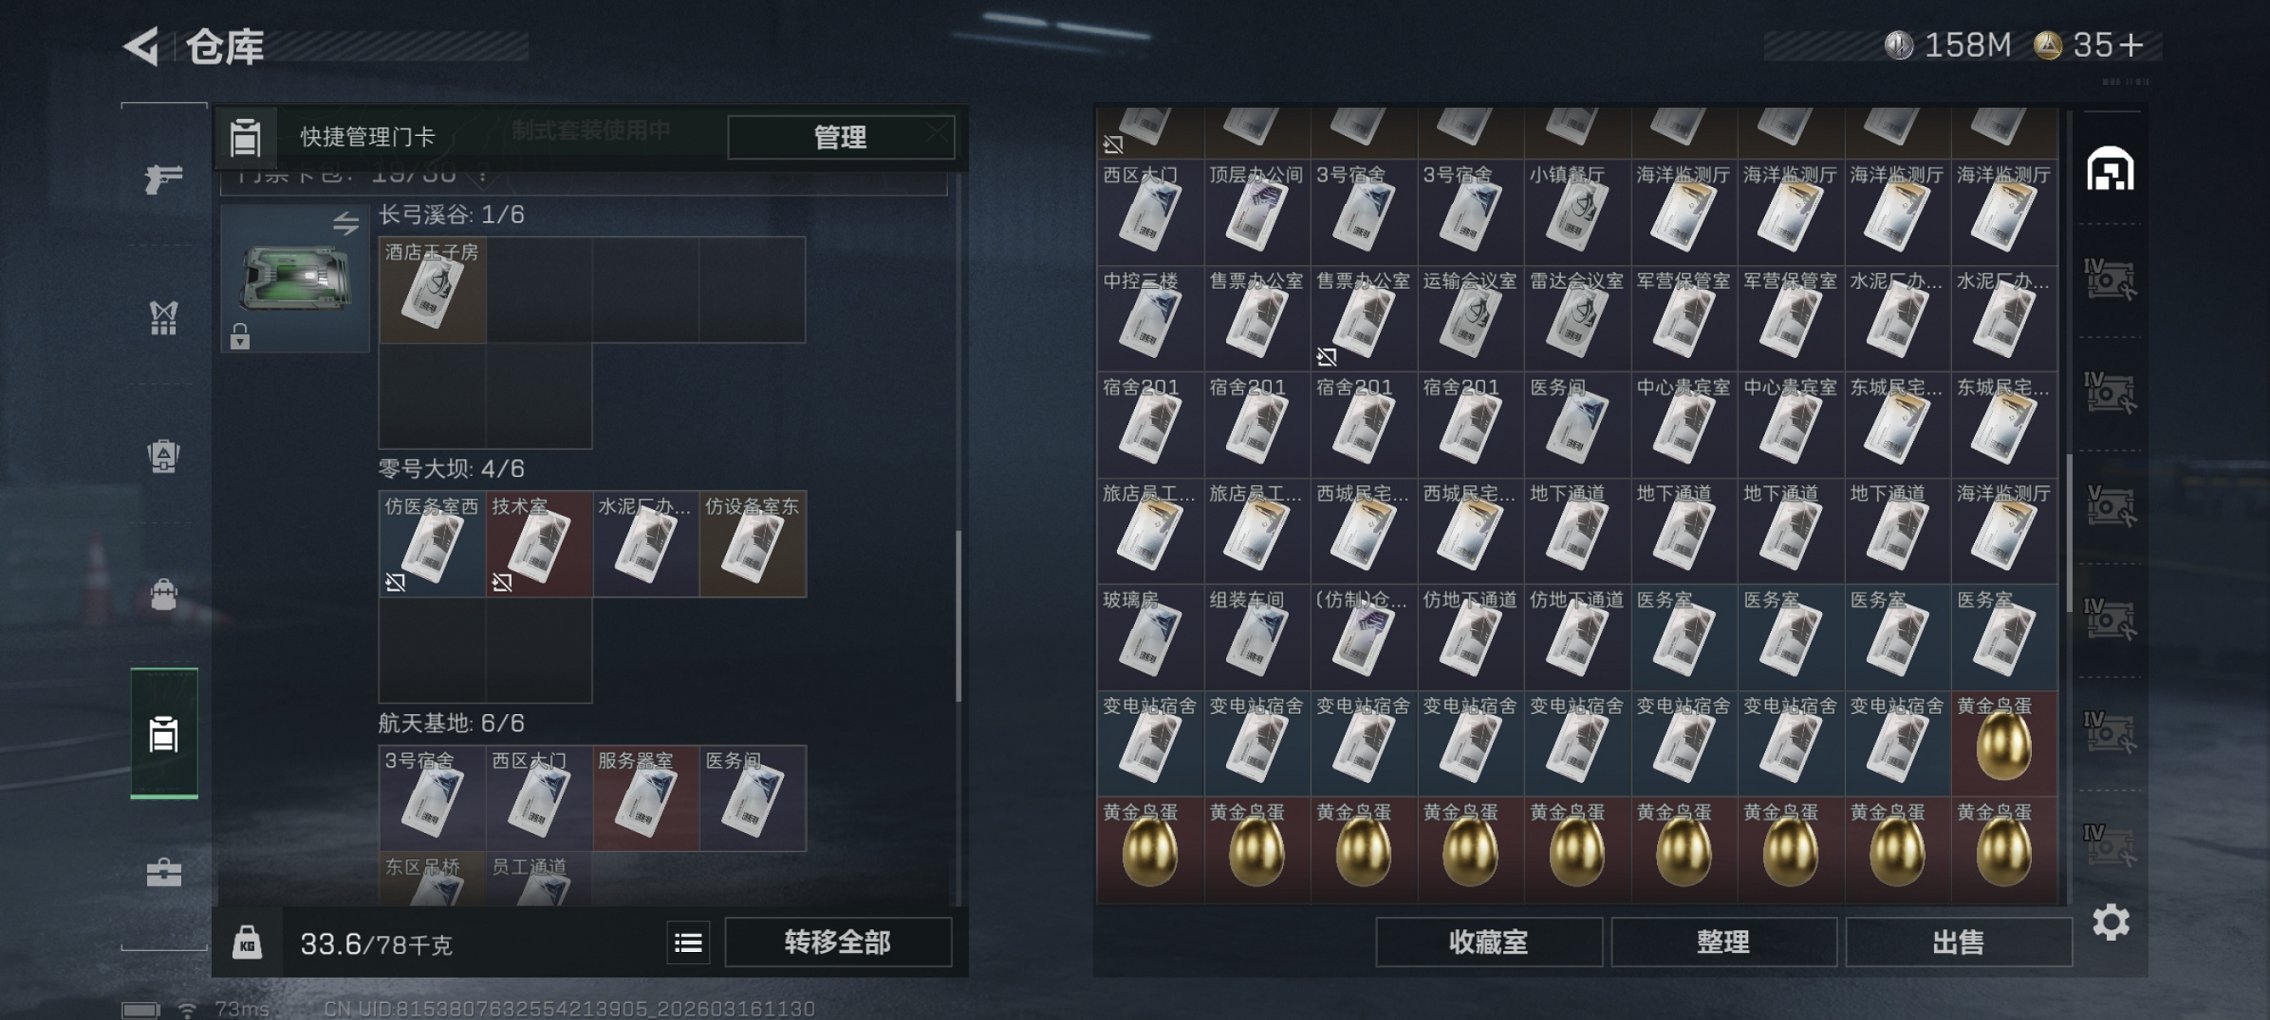Select the tactical vest category icon
The height and width of the screenshot is (1020, 2270).
[163, 318]
